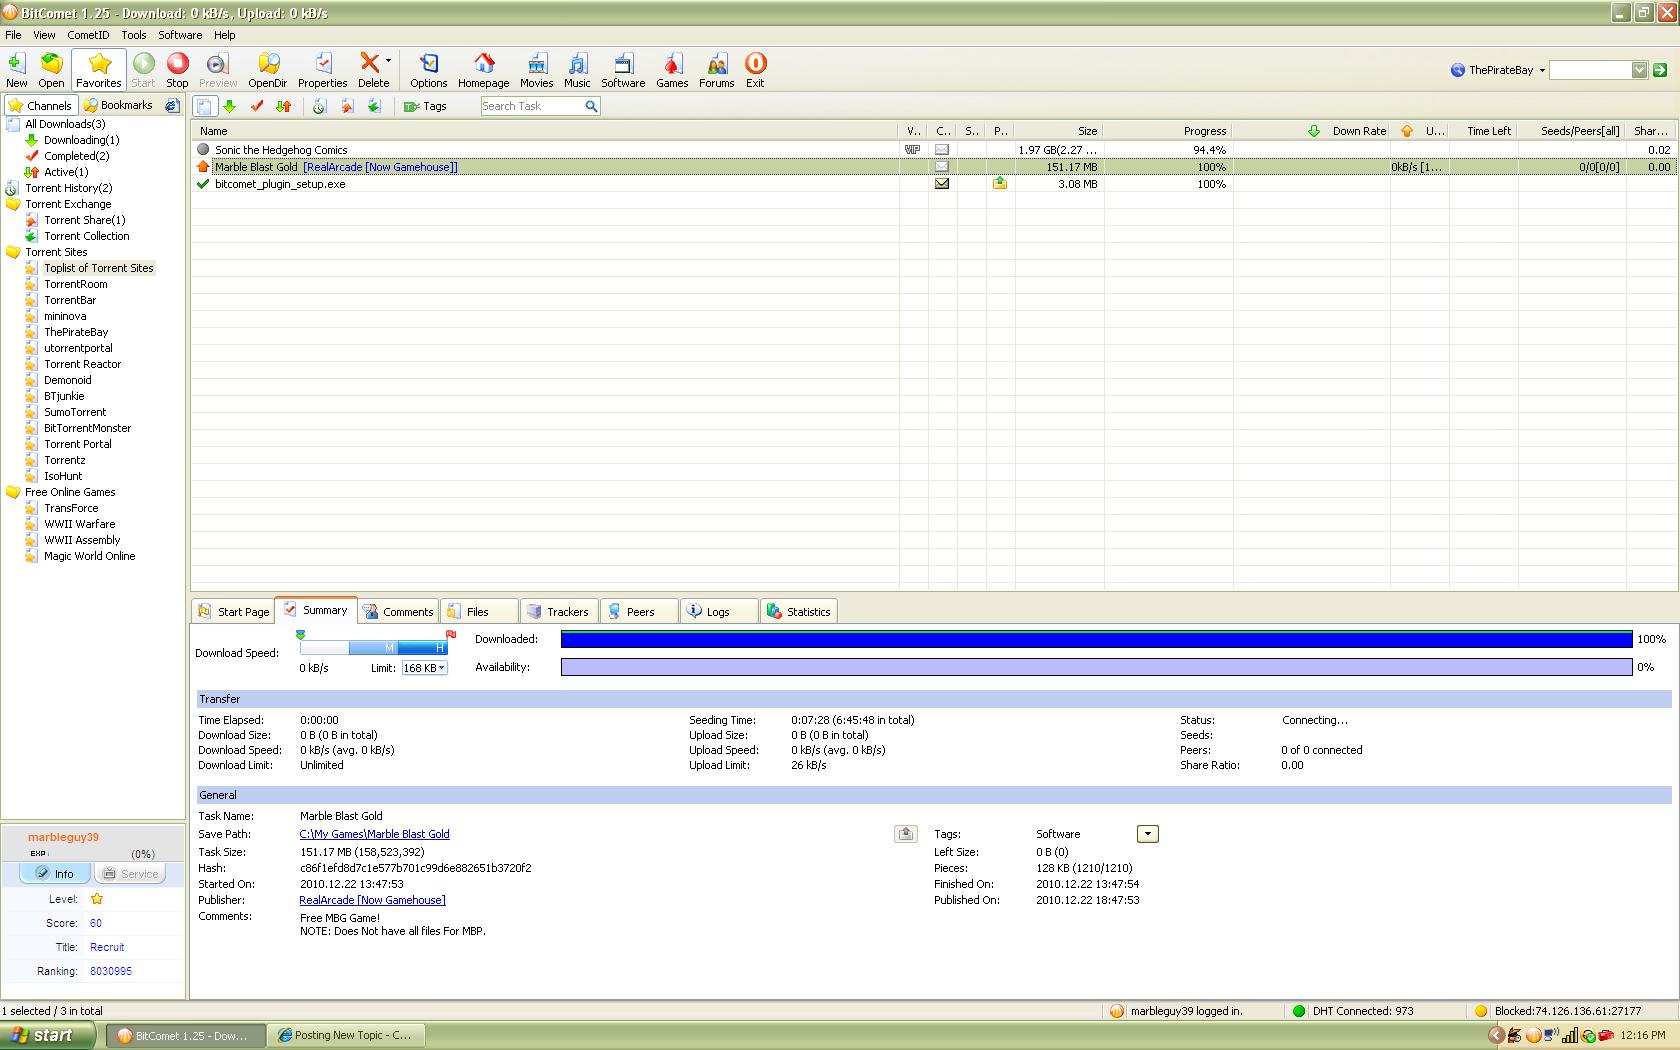Select the Torrent Sites folder
The image size is (1680, 1050).
click(56, 252)
